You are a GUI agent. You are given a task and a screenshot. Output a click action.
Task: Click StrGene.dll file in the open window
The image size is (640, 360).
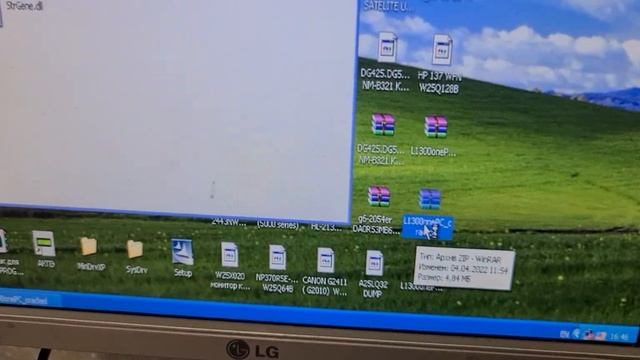point(24,6)
